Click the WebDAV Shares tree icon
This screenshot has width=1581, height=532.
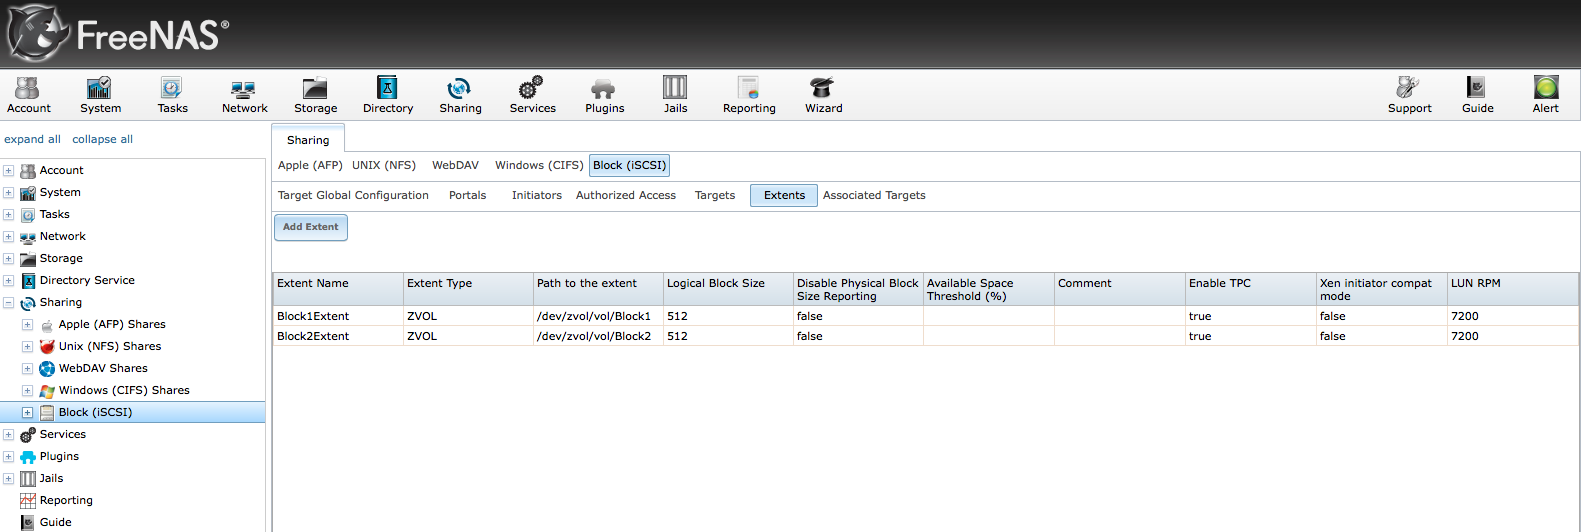47,369
